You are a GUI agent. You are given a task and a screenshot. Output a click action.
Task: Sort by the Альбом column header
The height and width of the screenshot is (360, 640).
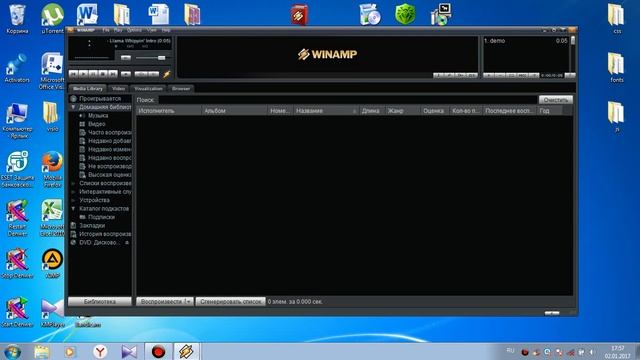coord(234,111)
